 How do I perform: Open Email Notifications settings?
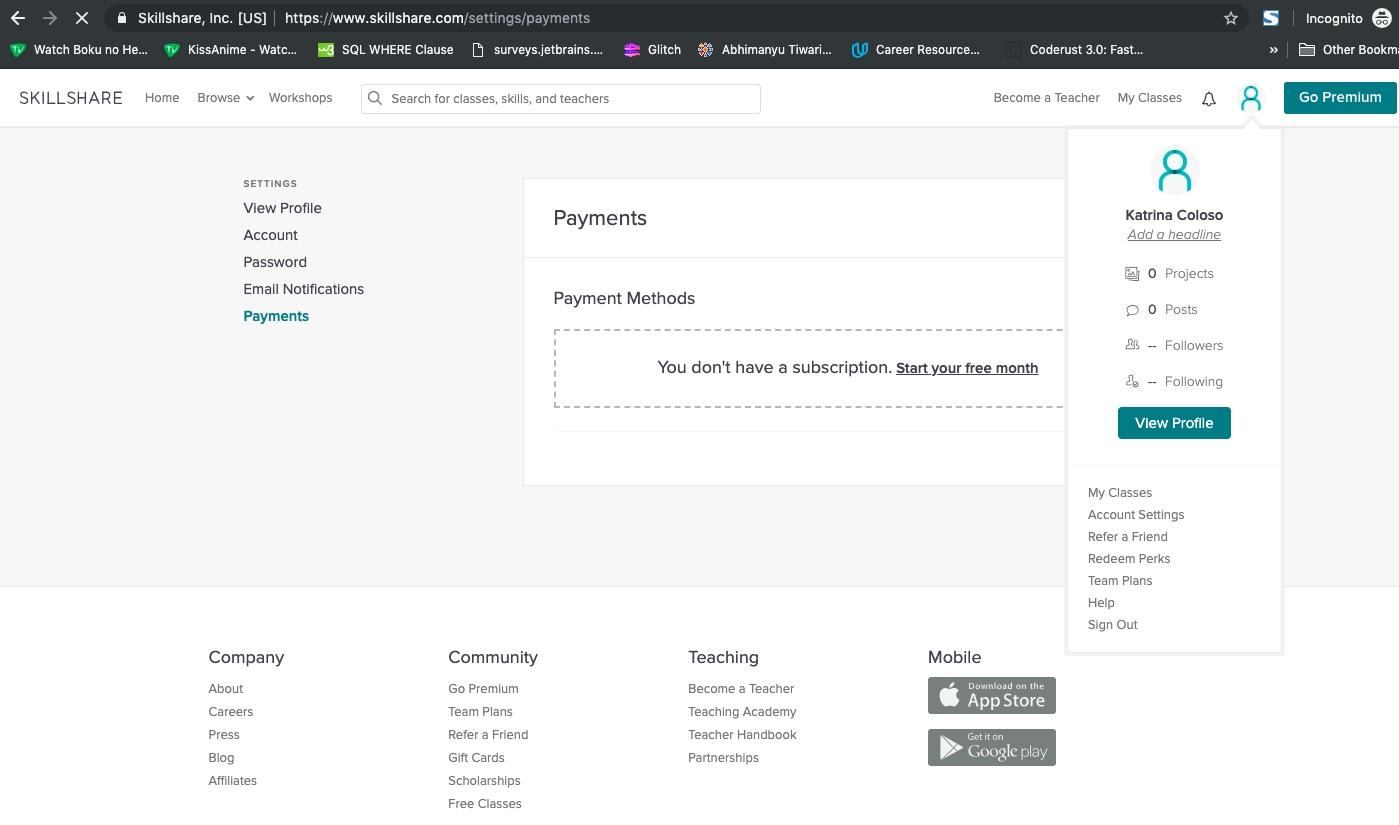(x=303, y=289)
